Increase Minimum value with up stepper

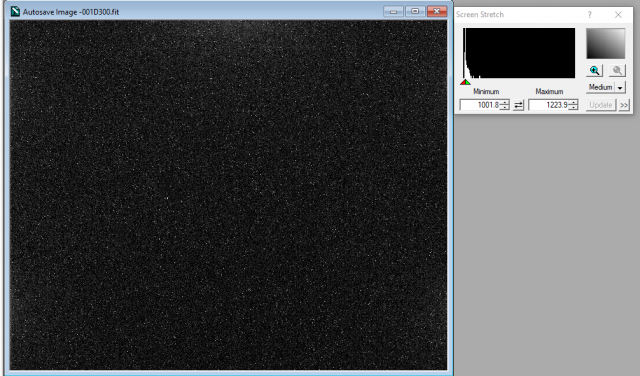click(x=505, y=102)
